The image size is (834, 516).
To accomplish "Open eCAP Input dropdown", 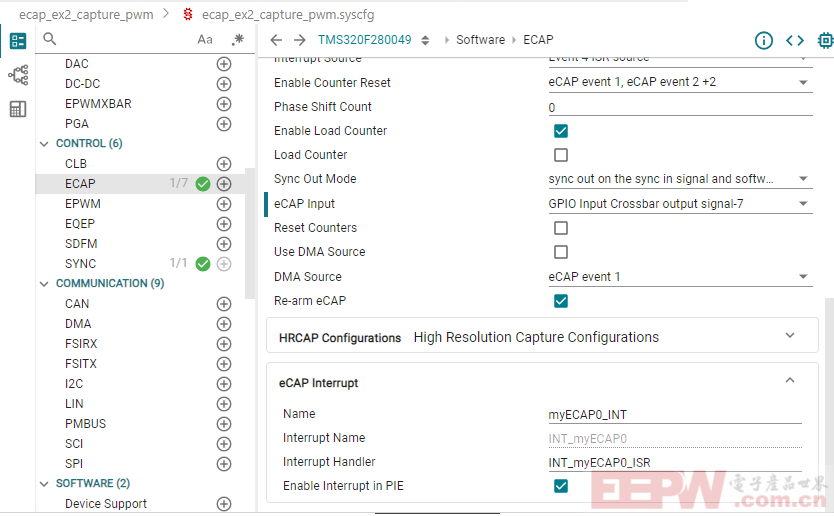I will coord(680,204).
